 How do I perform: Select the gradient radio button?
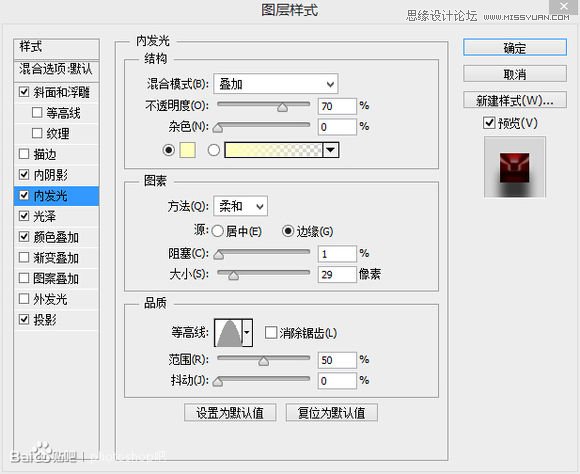(x=213, y=150)
